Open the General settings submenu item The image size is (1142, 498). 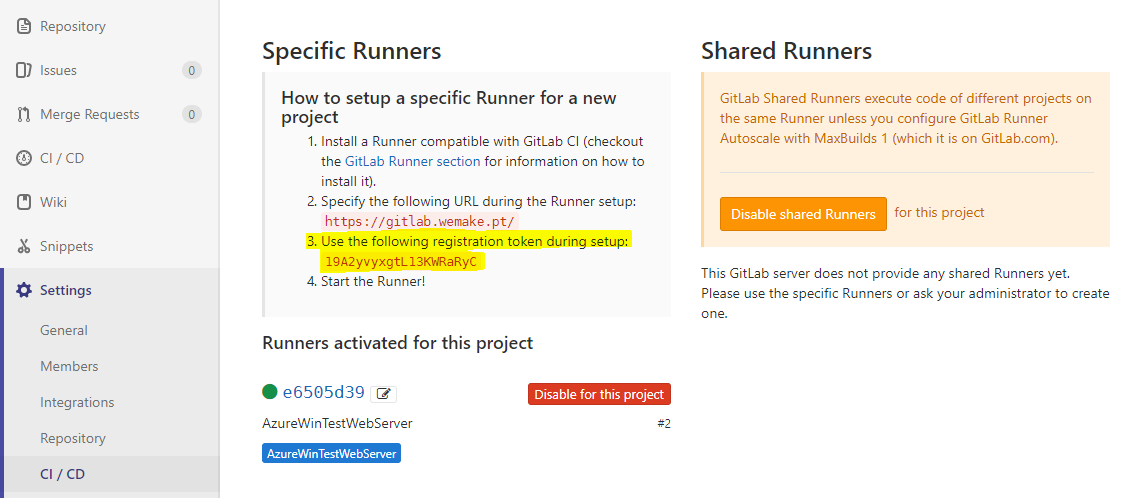point(64,331)
